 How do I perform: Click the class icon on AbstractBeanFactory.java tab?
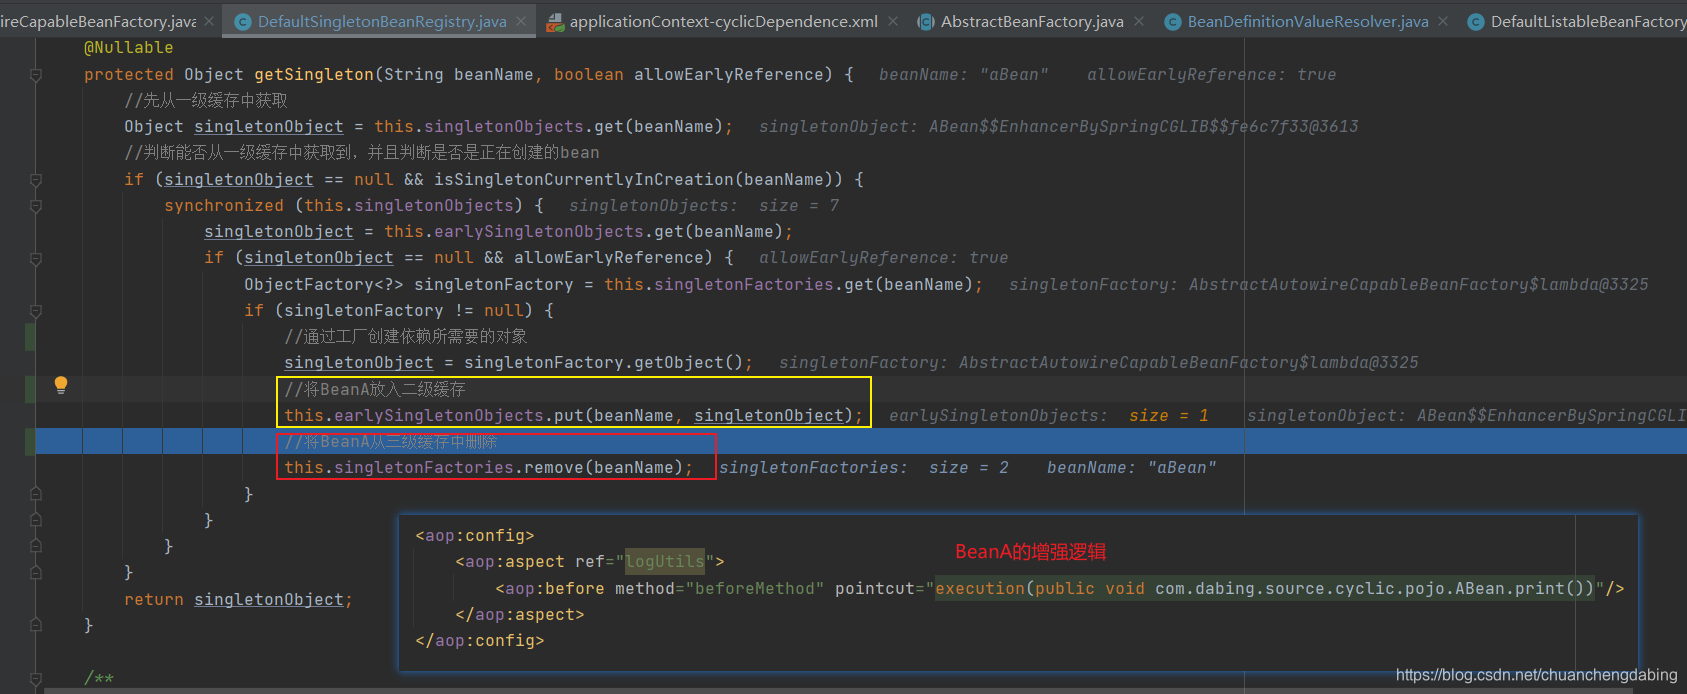[926, 22]
